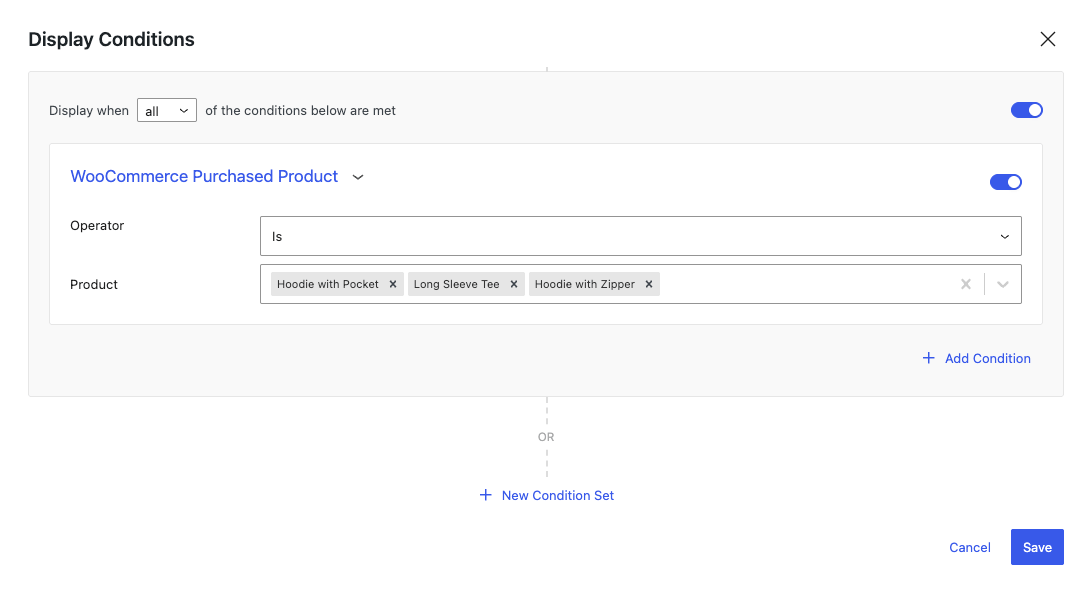Select the Hoodie with Zipper tag label
This screenshot has height=593, width=1090.
[x=585, y=284]
